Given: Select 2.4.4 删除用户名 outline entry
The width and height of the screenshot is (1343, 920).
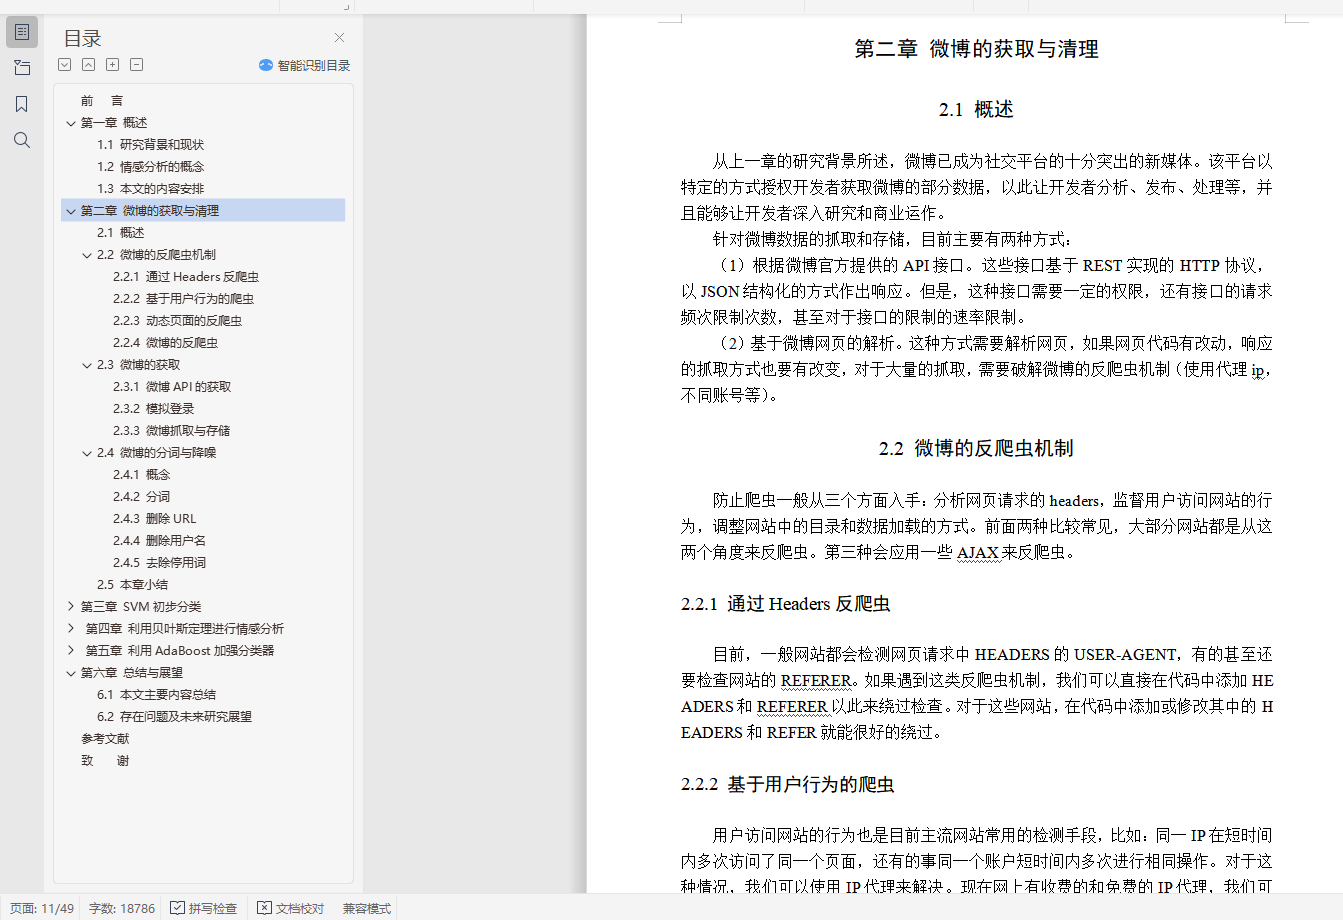Looking at the screenshot, I should tap(159, 541).
